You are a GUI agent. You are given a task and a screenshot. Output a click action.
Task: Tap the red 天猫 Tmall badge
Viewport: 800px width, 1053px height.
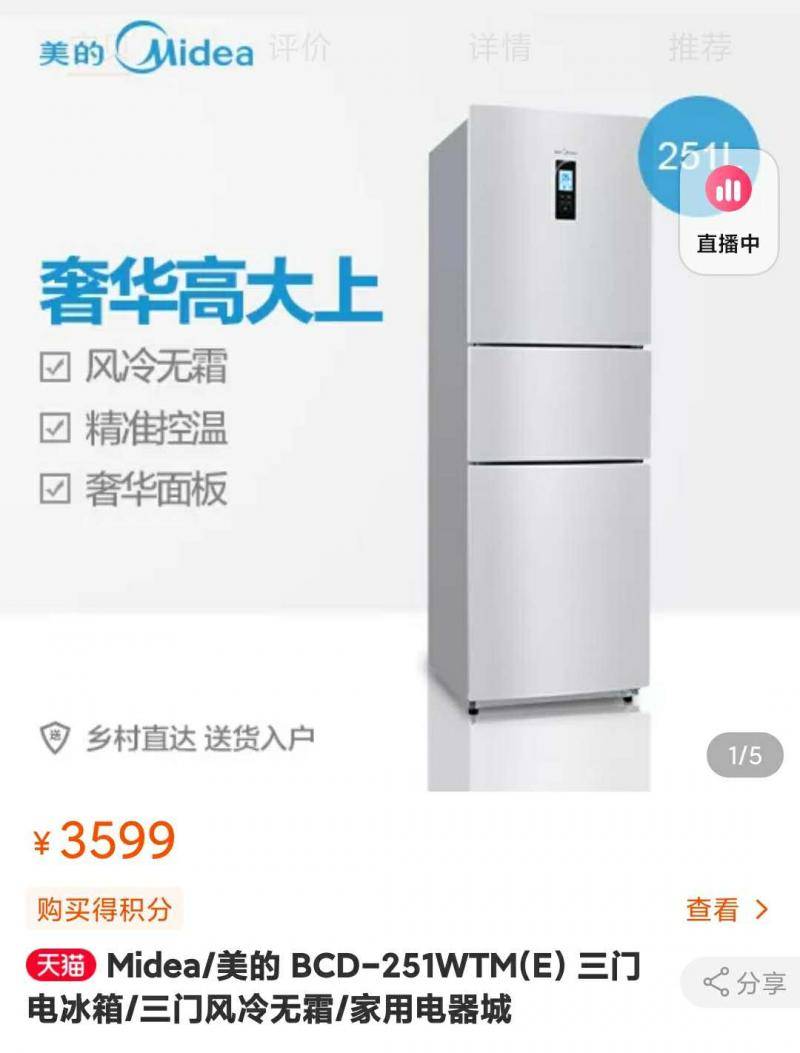[61, 966]
